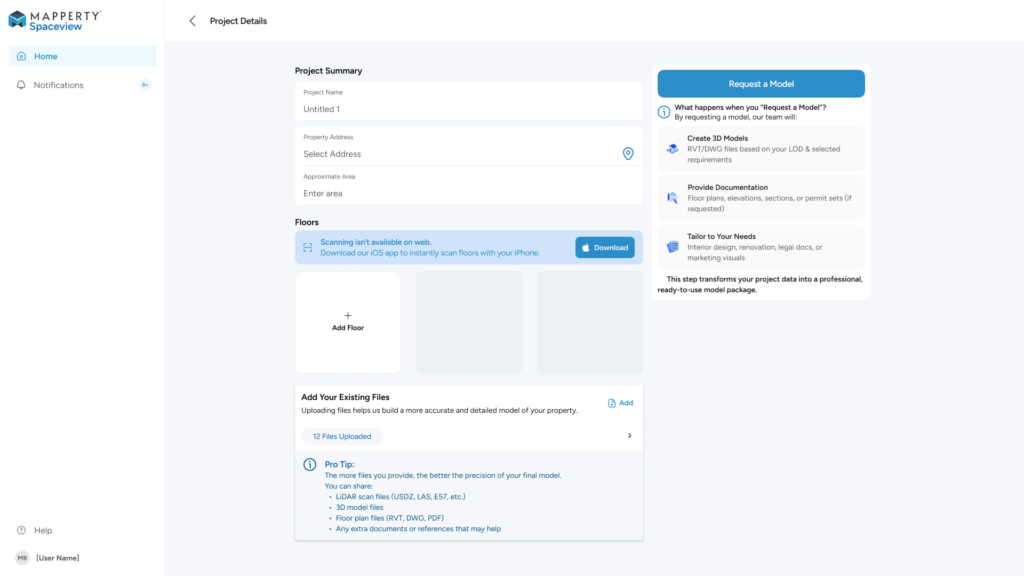Click the scan icon in the banner

(307, 247)
